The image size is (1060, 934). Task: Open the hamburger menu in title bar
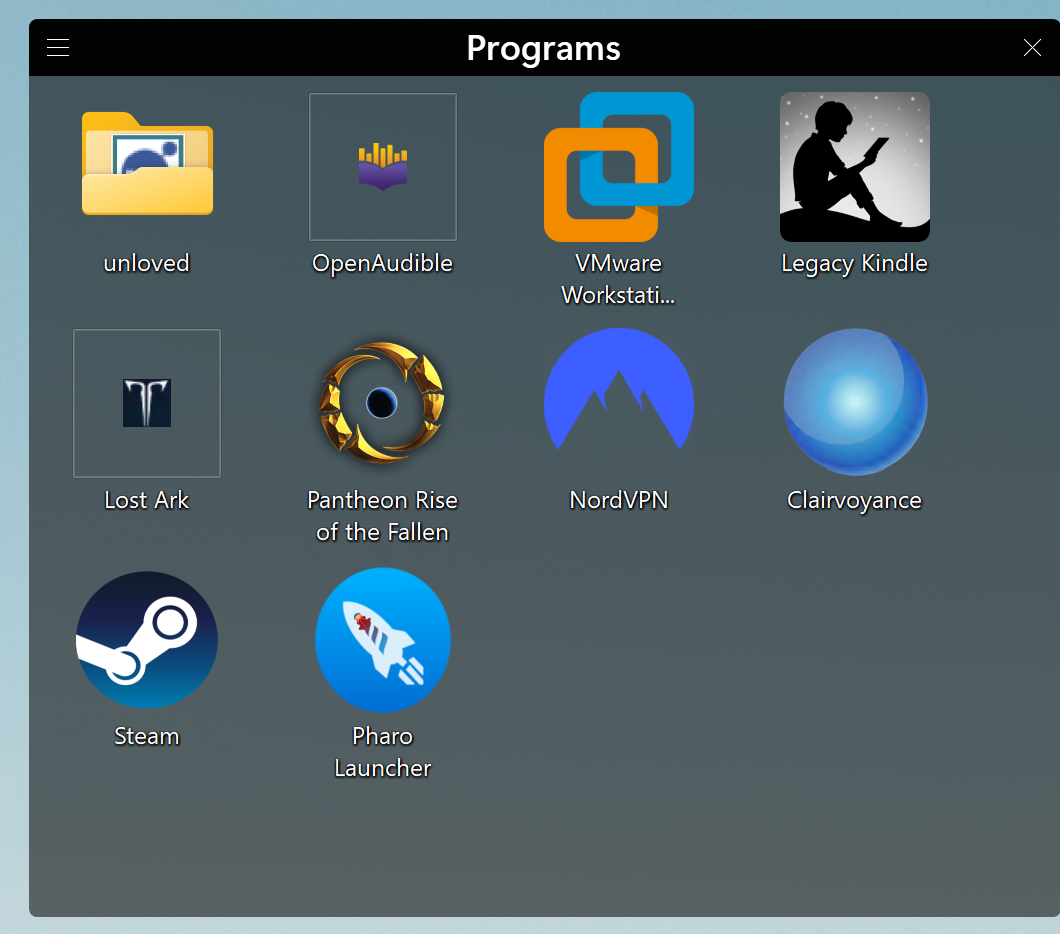tap(58, 48)
